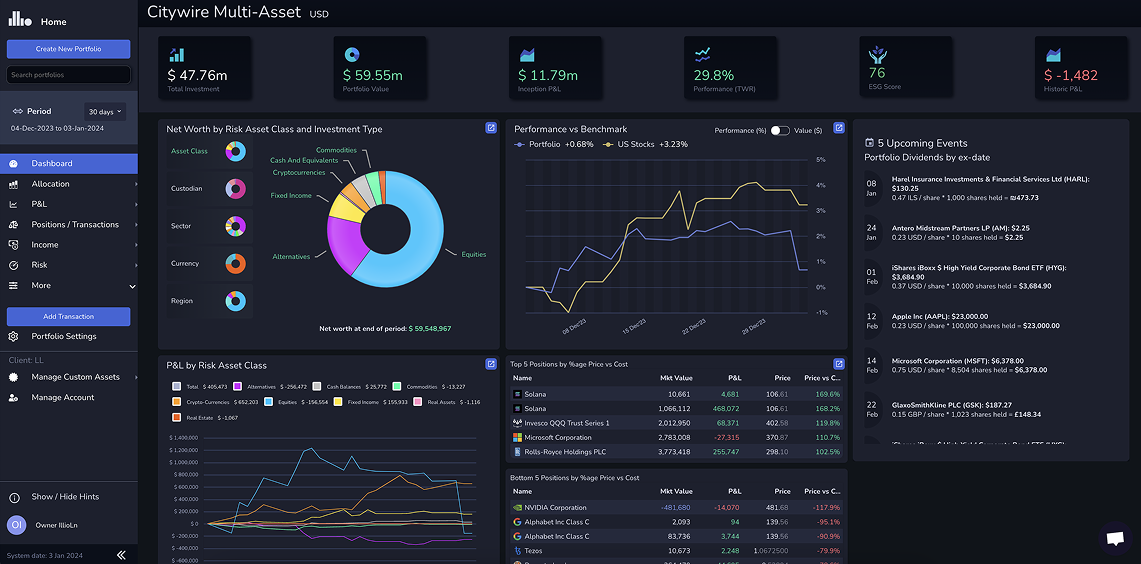This screenshot has width=1141, height=564.
Task: Click the Show / Hide Hints info icon
Action: pyautogui.click(x=14, y=497)
